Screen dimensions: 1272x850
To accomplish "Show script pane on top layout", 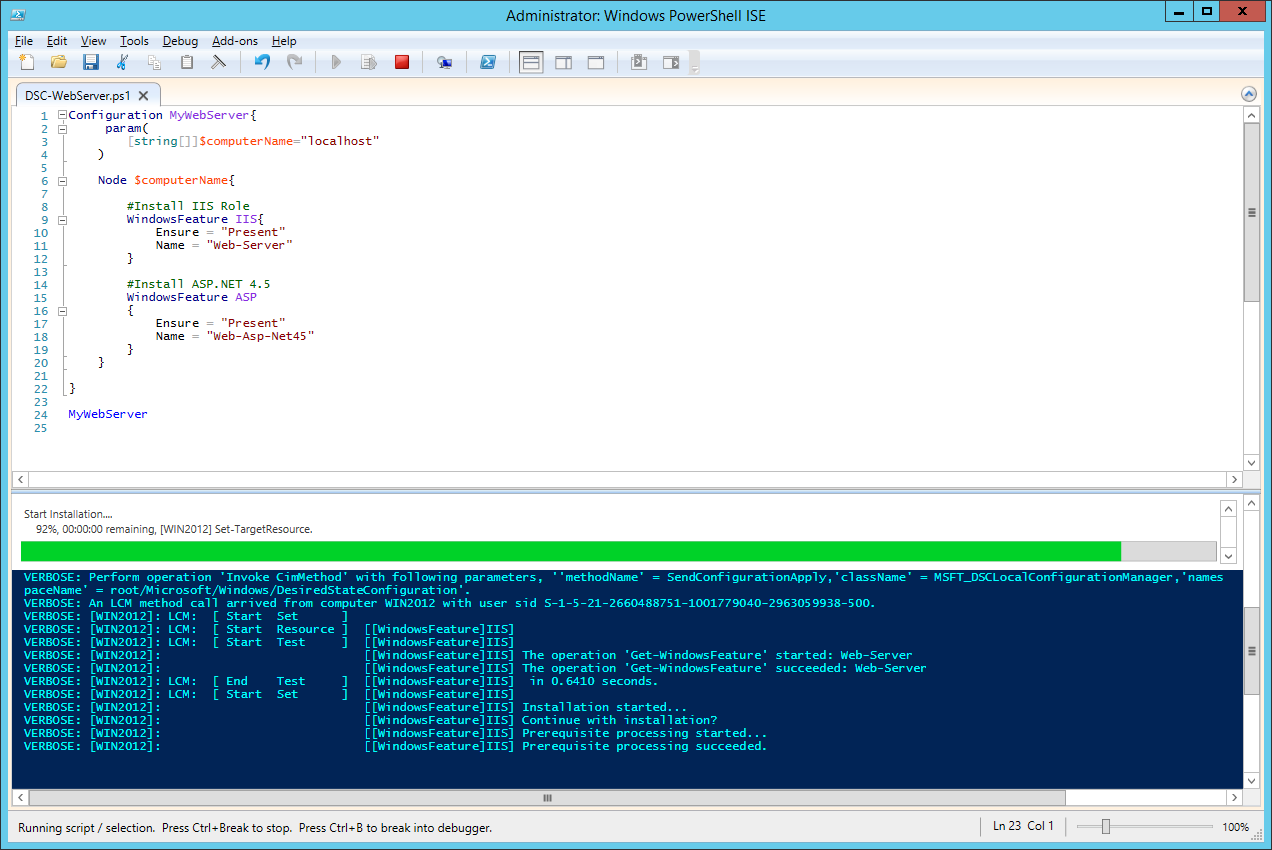I will (531, 62).
